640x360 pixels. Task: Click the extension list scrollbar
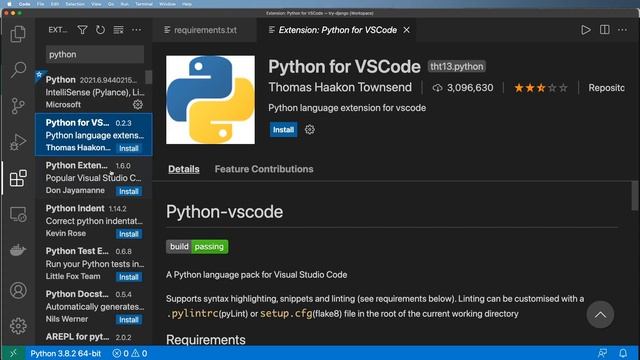149,78
